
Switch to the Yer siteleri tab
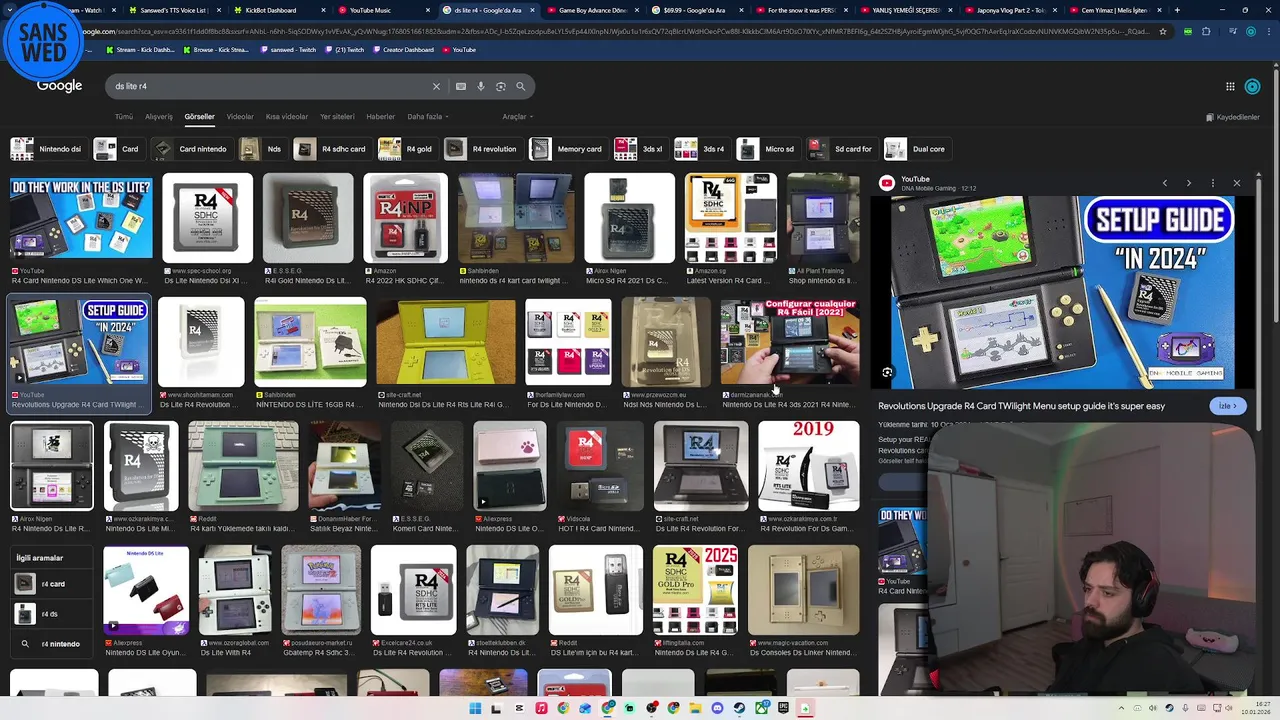(337, 117)
